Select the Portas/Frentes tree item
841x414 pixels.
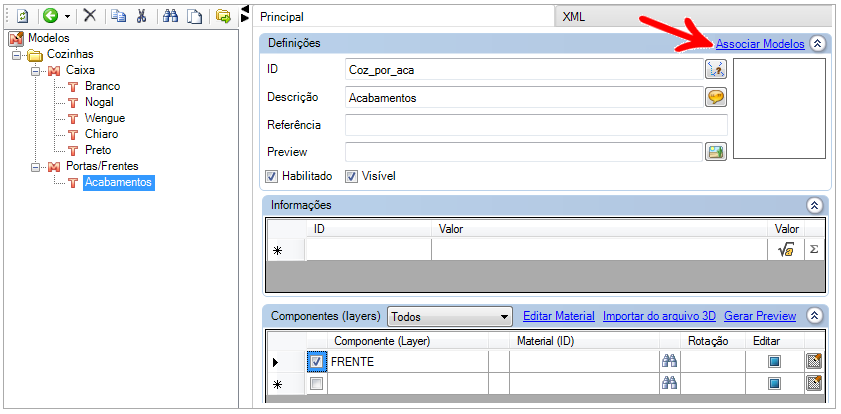[x=102, y=167]
